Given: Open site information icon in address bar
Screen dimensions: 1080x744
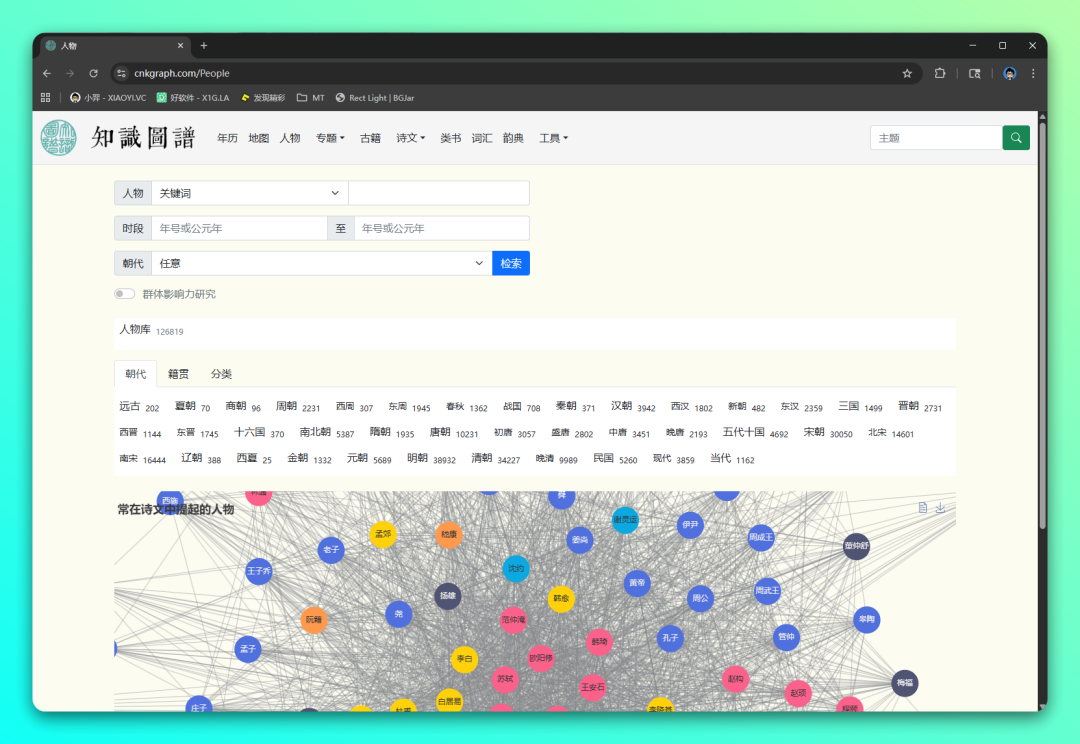Looking at the screenshot, I should coord(121,73).
